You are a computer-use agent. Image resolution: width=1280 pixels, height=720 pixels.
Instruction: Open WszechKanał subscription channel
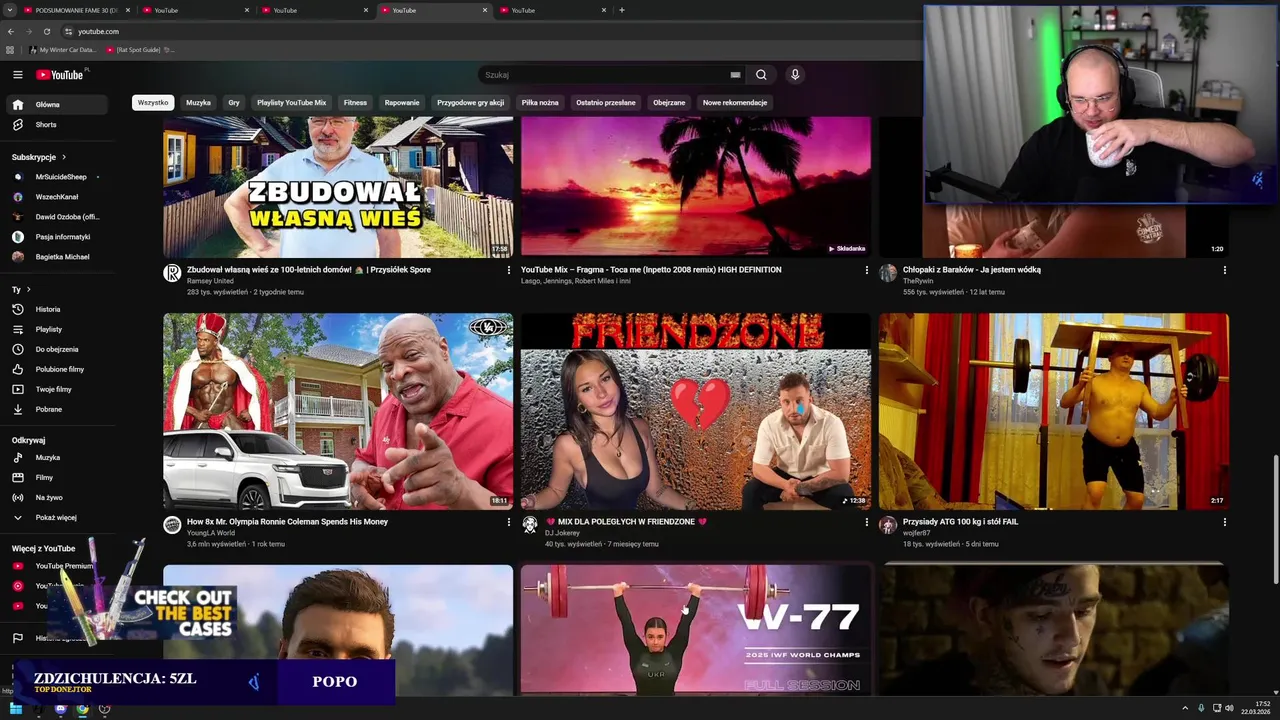click(x=60, y=197)
